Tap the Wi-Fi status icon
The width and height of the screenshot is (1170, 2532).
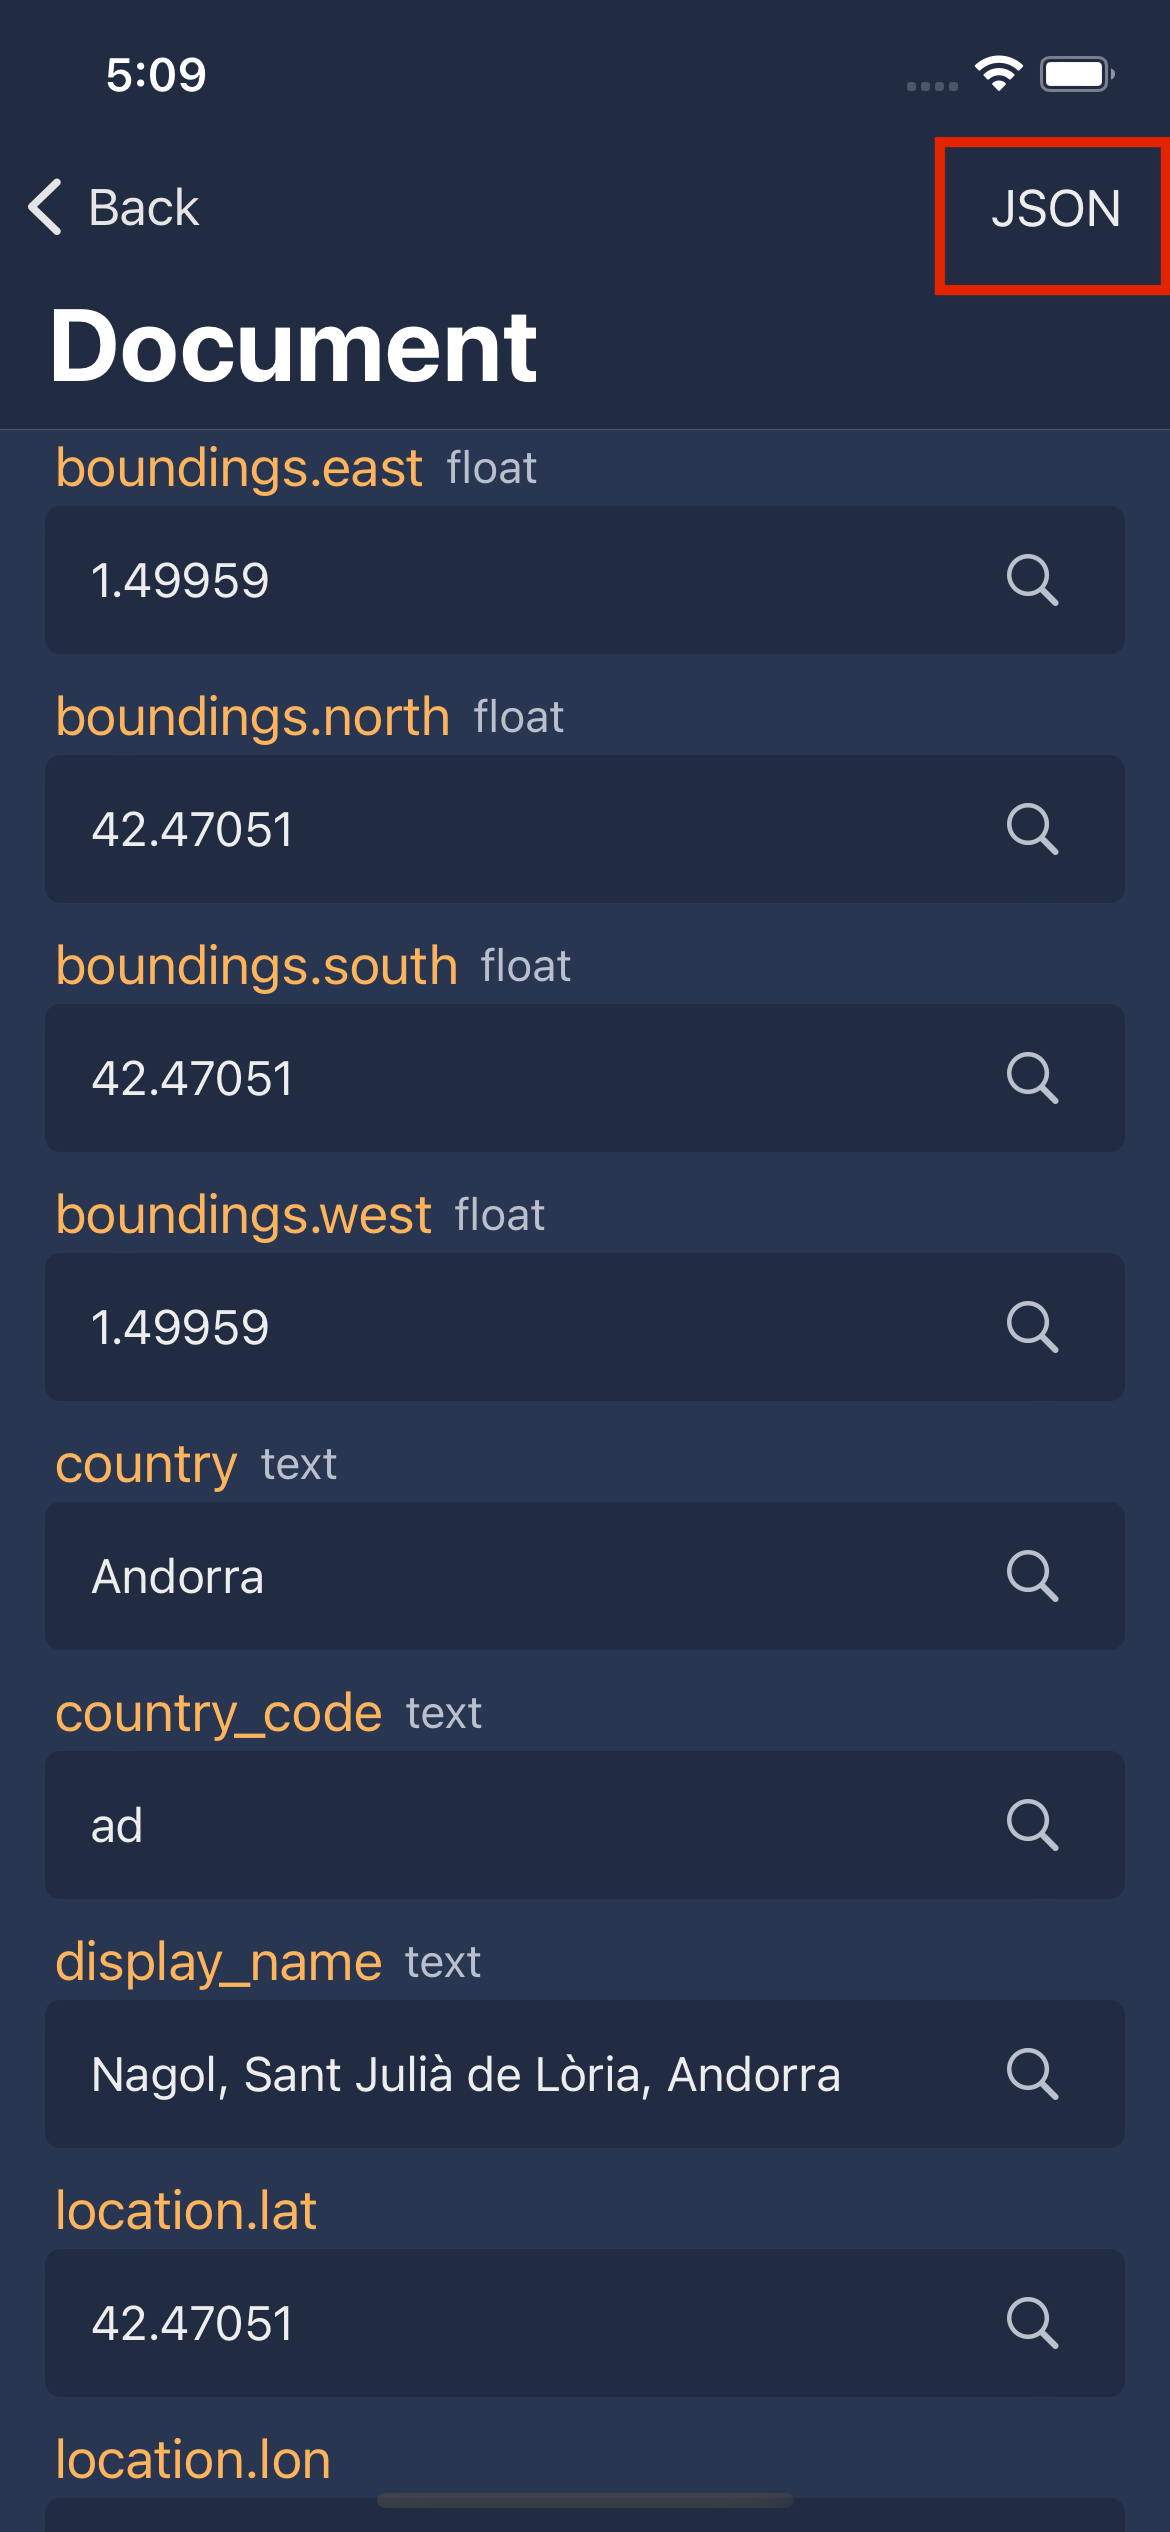coord(998,74)
